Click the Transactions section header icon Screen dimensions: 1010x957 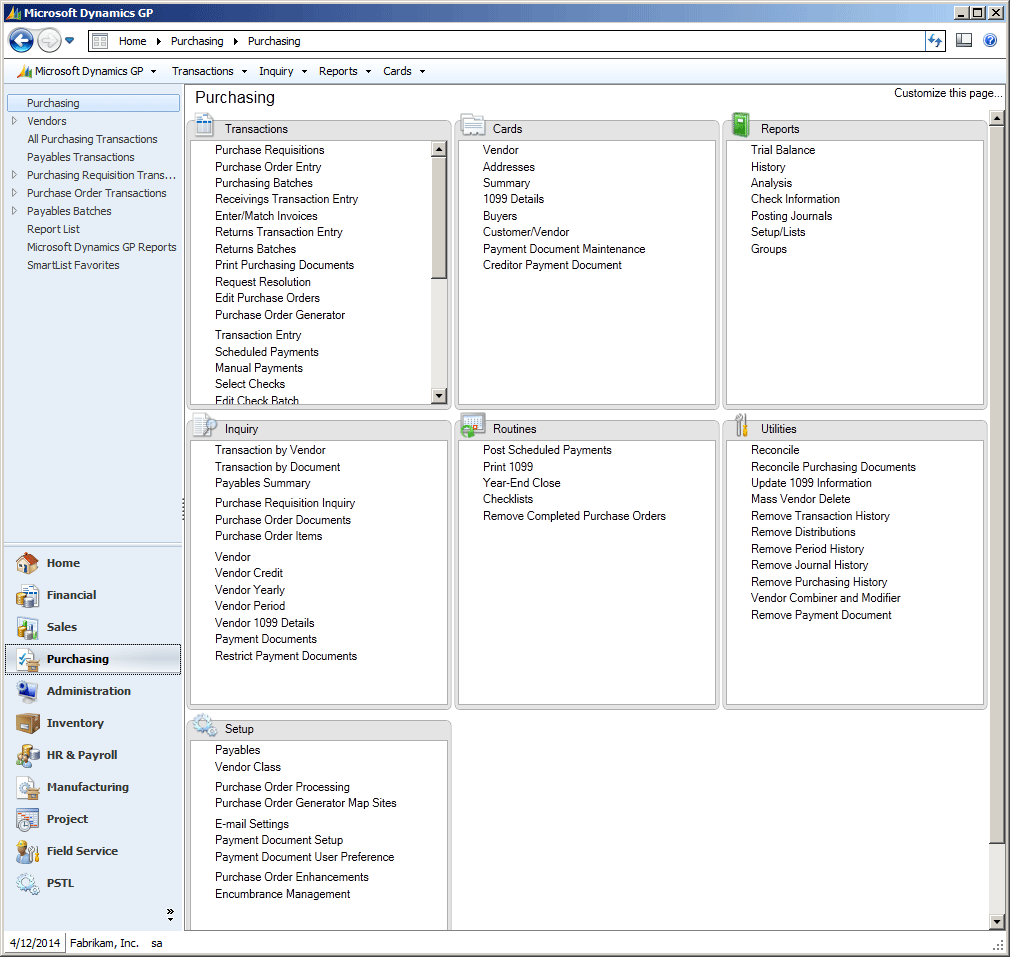click(x=204, y=125)
